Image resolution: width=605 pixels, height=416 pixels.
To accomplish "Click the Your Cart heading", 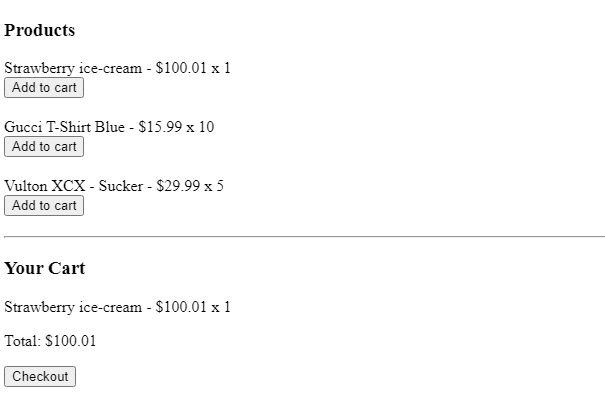I will (x=44, y=268).
